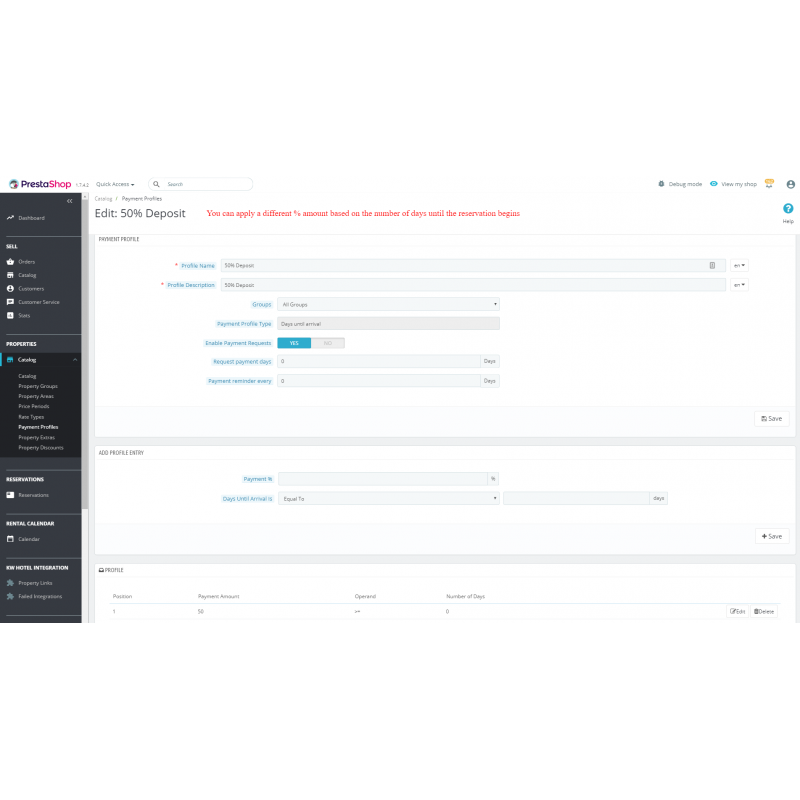The image size is (800, 800).
Task: Click the Request payment days field
Action: [379, 361]
